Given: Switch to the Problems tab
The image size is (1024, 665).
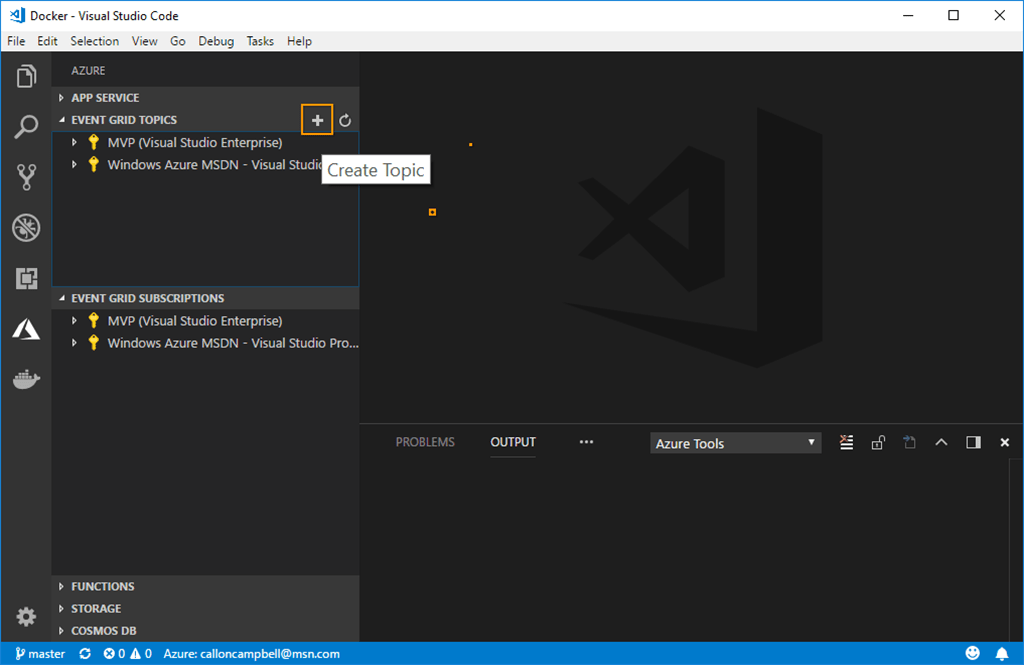Looking at the screenshot, I should pos(425,442).
